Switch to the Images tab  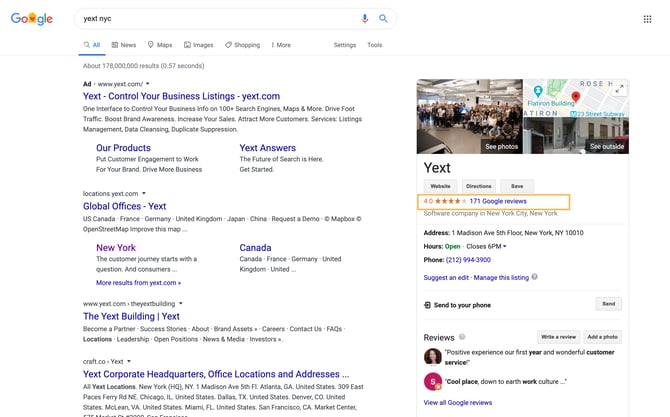(x=197, y=45)
